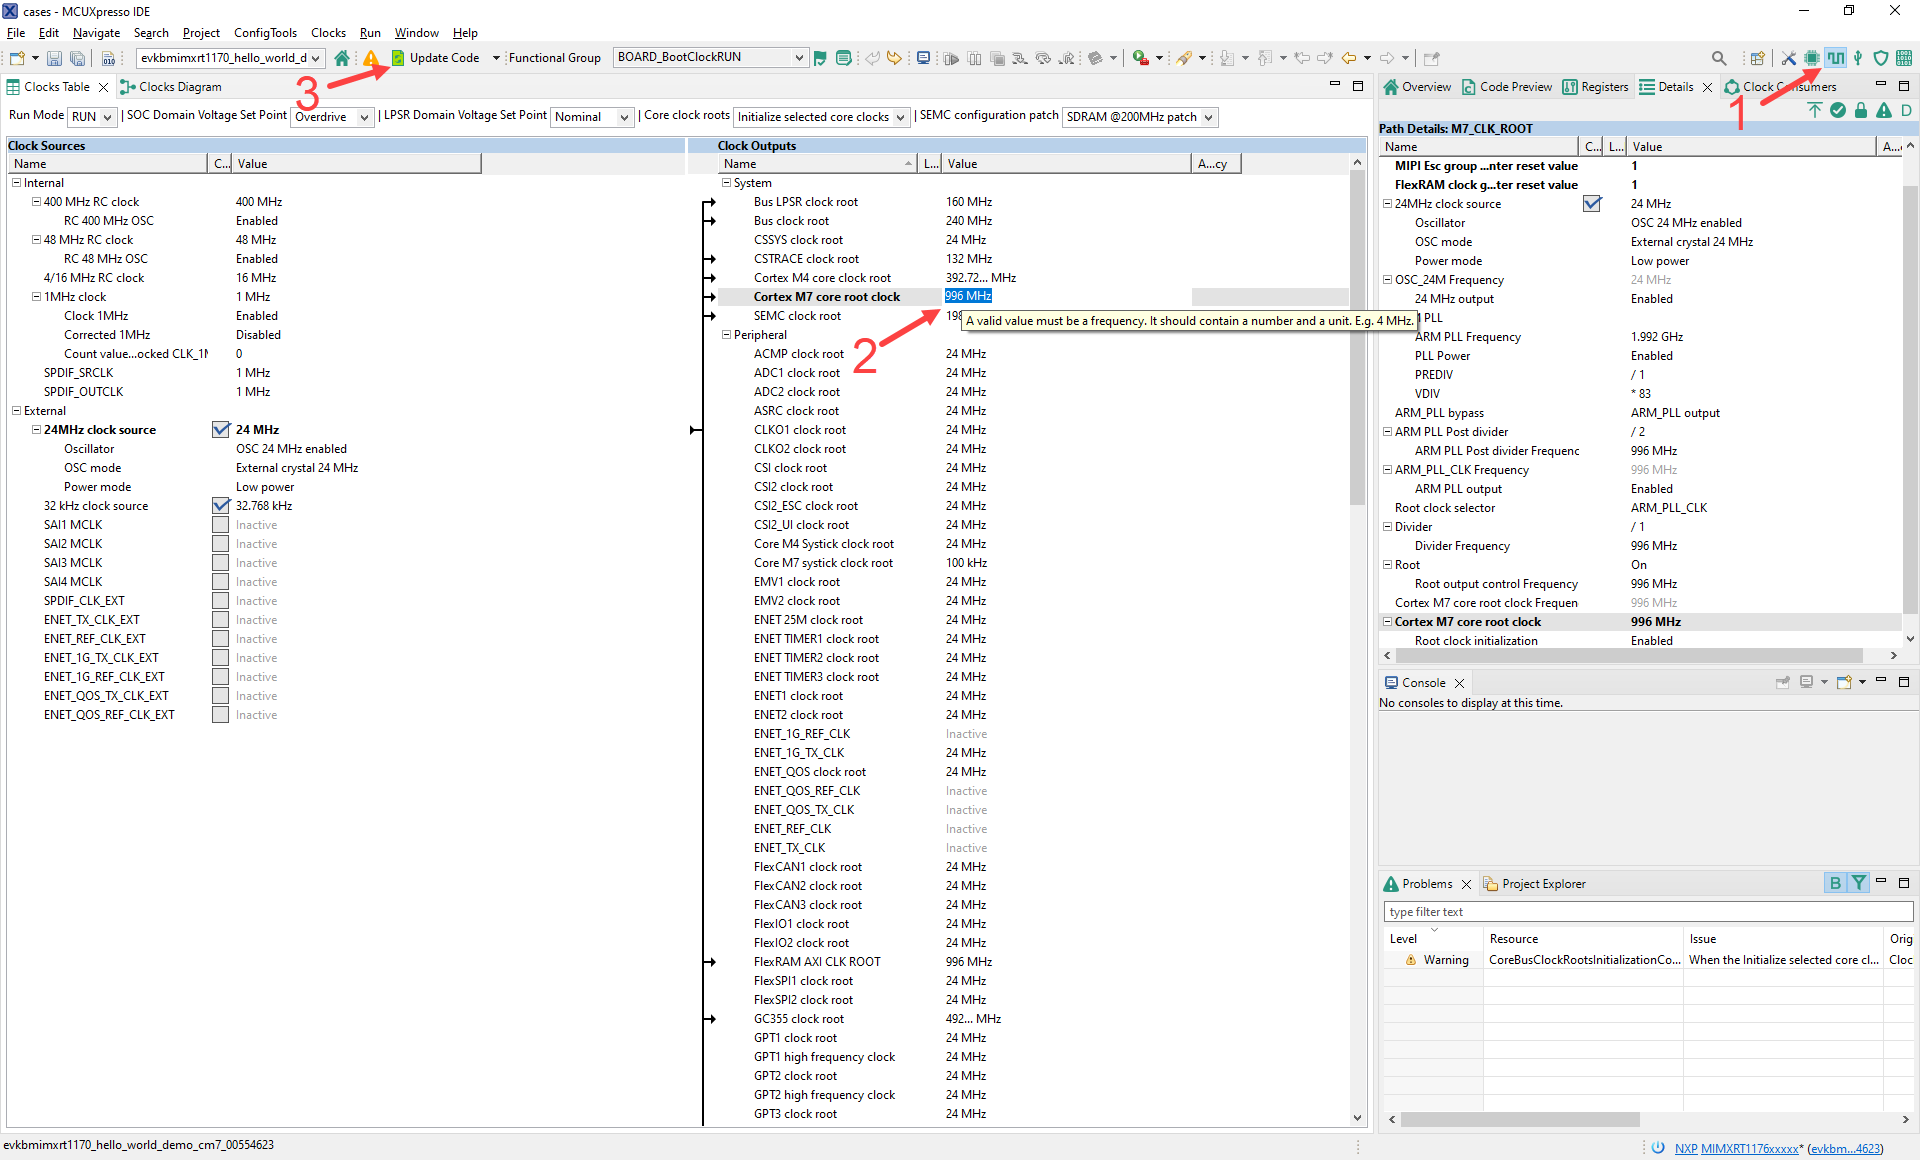Screen dimensions: 1920x1160
Task: Click the lock icon in Details panel
Action: [1860, 110]
